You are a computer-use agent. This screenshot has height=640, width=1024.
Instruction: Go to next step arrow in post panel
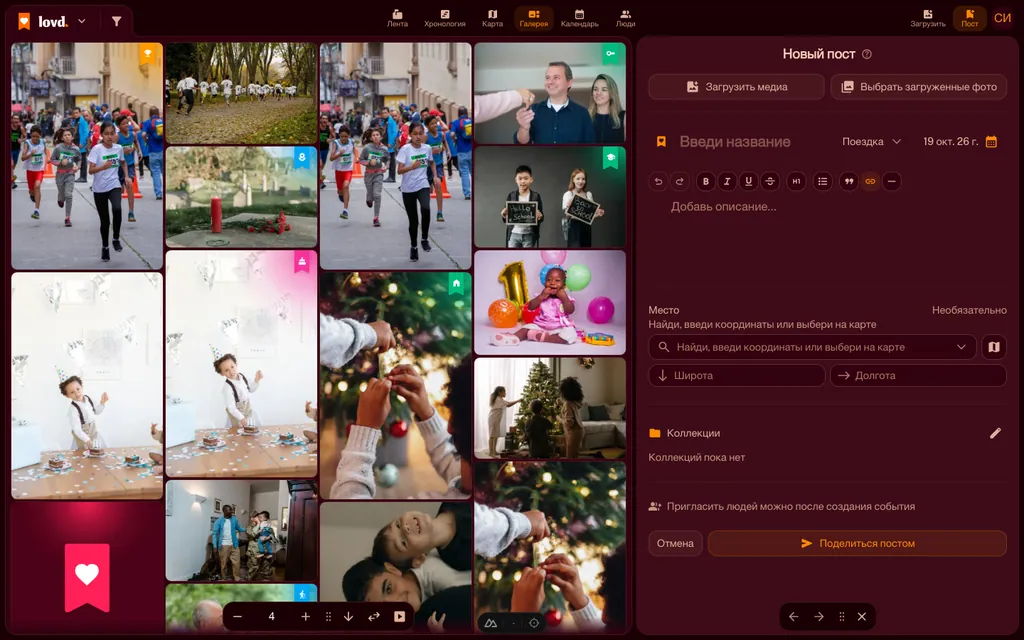coord(819,616)
